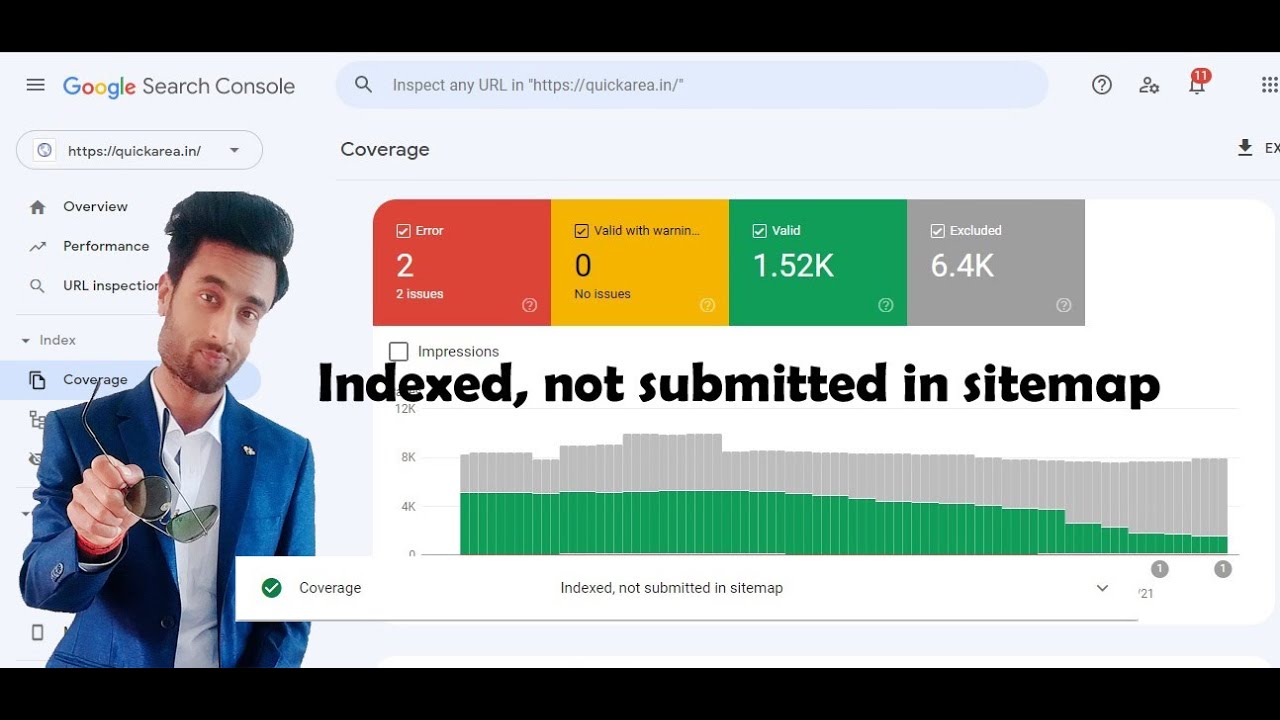Click the Google Search Console logo
This screenshot has height=720, width=1280.
tap(178, 86)
